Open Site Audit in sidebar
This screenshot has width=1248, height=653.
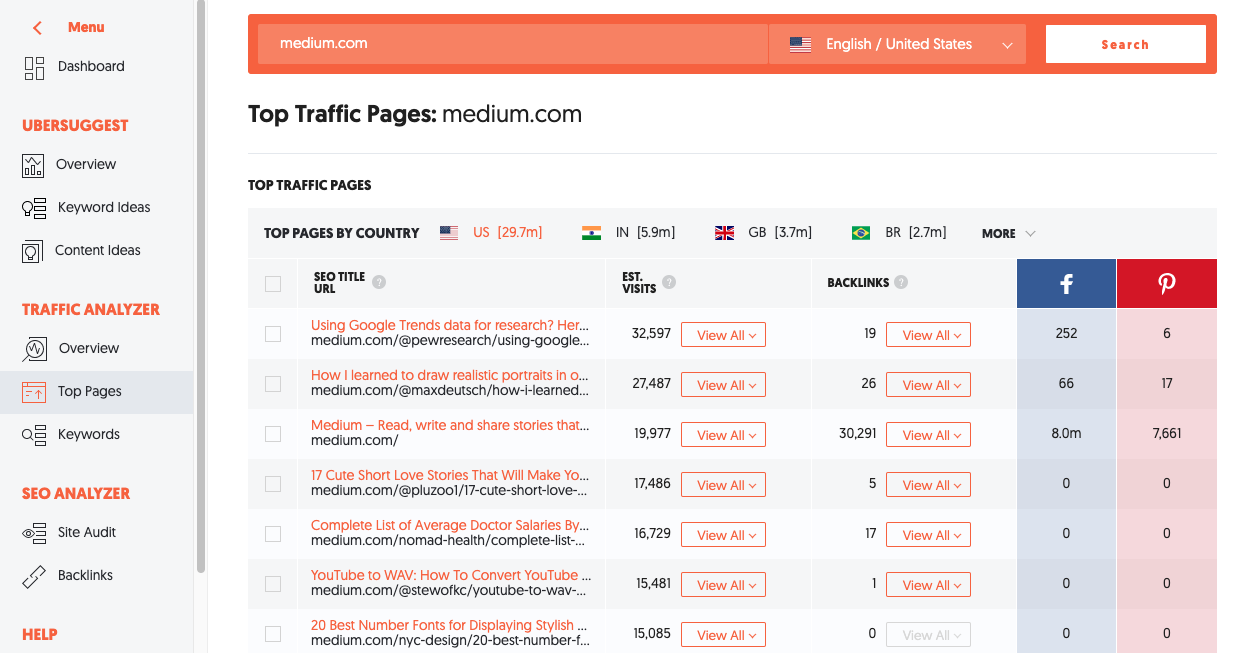87,532
